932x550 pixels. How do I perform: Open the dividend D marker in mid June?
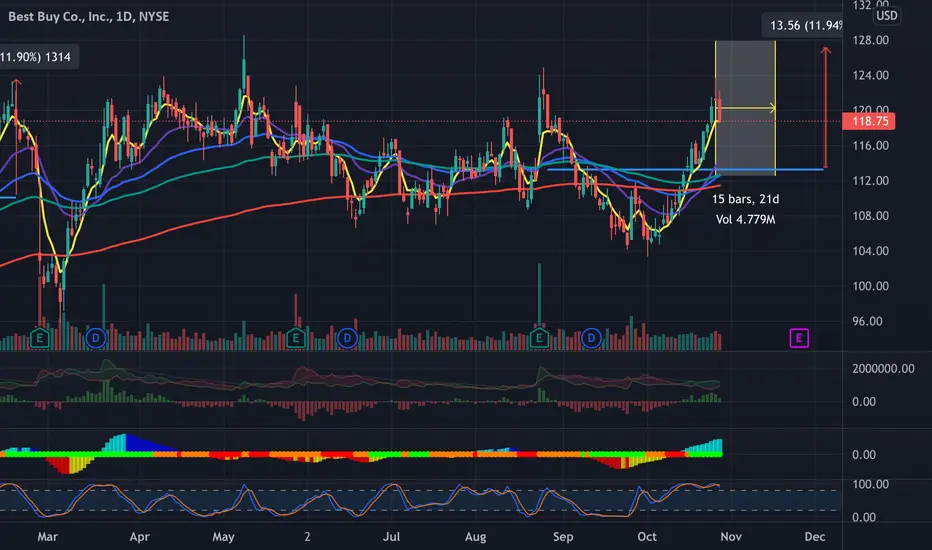click(347, 338)
